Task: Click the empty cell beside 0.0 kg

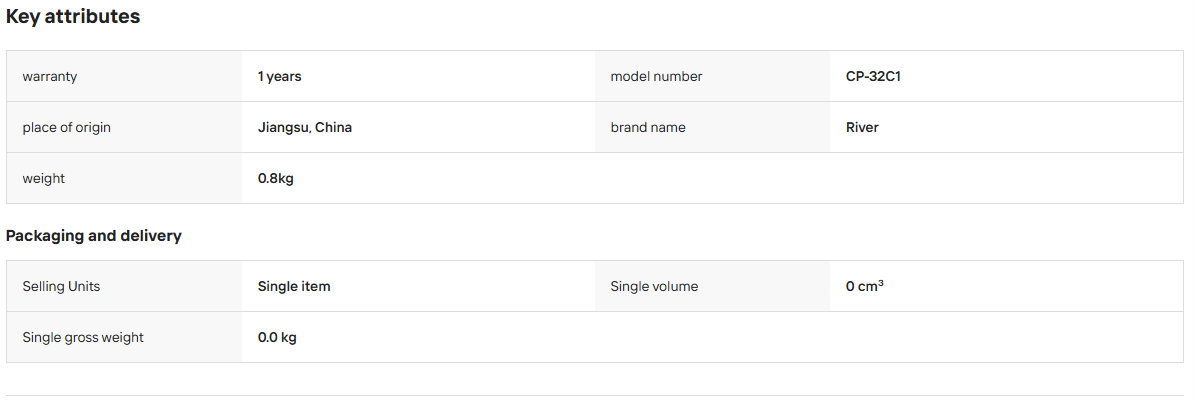Action: click(889, 337)
